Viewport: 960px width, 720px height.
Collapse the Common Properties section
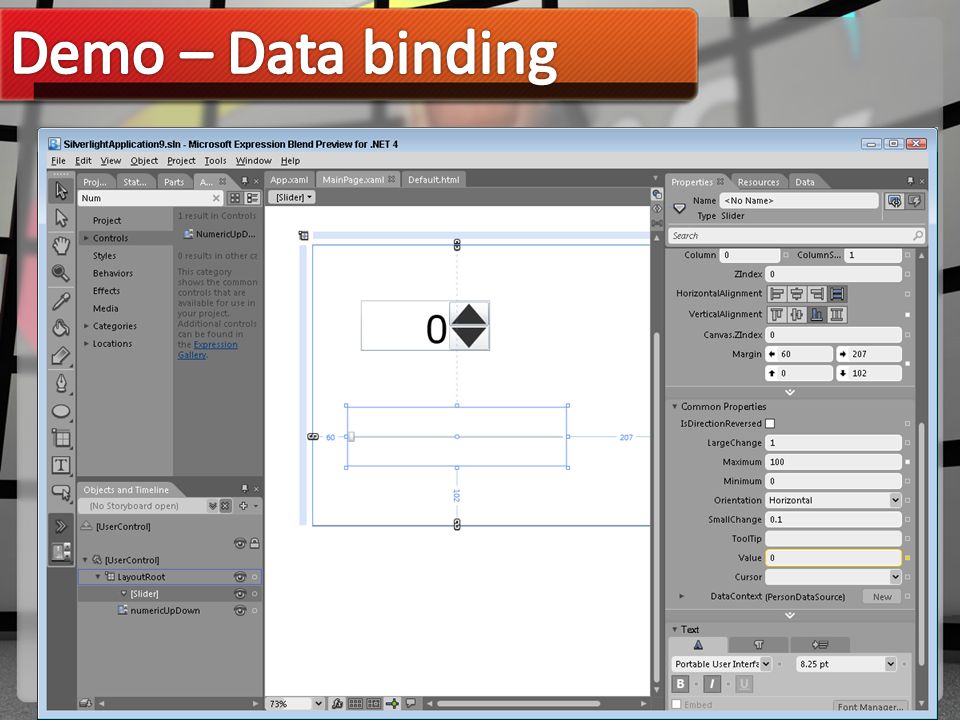(x=675, y=407)
